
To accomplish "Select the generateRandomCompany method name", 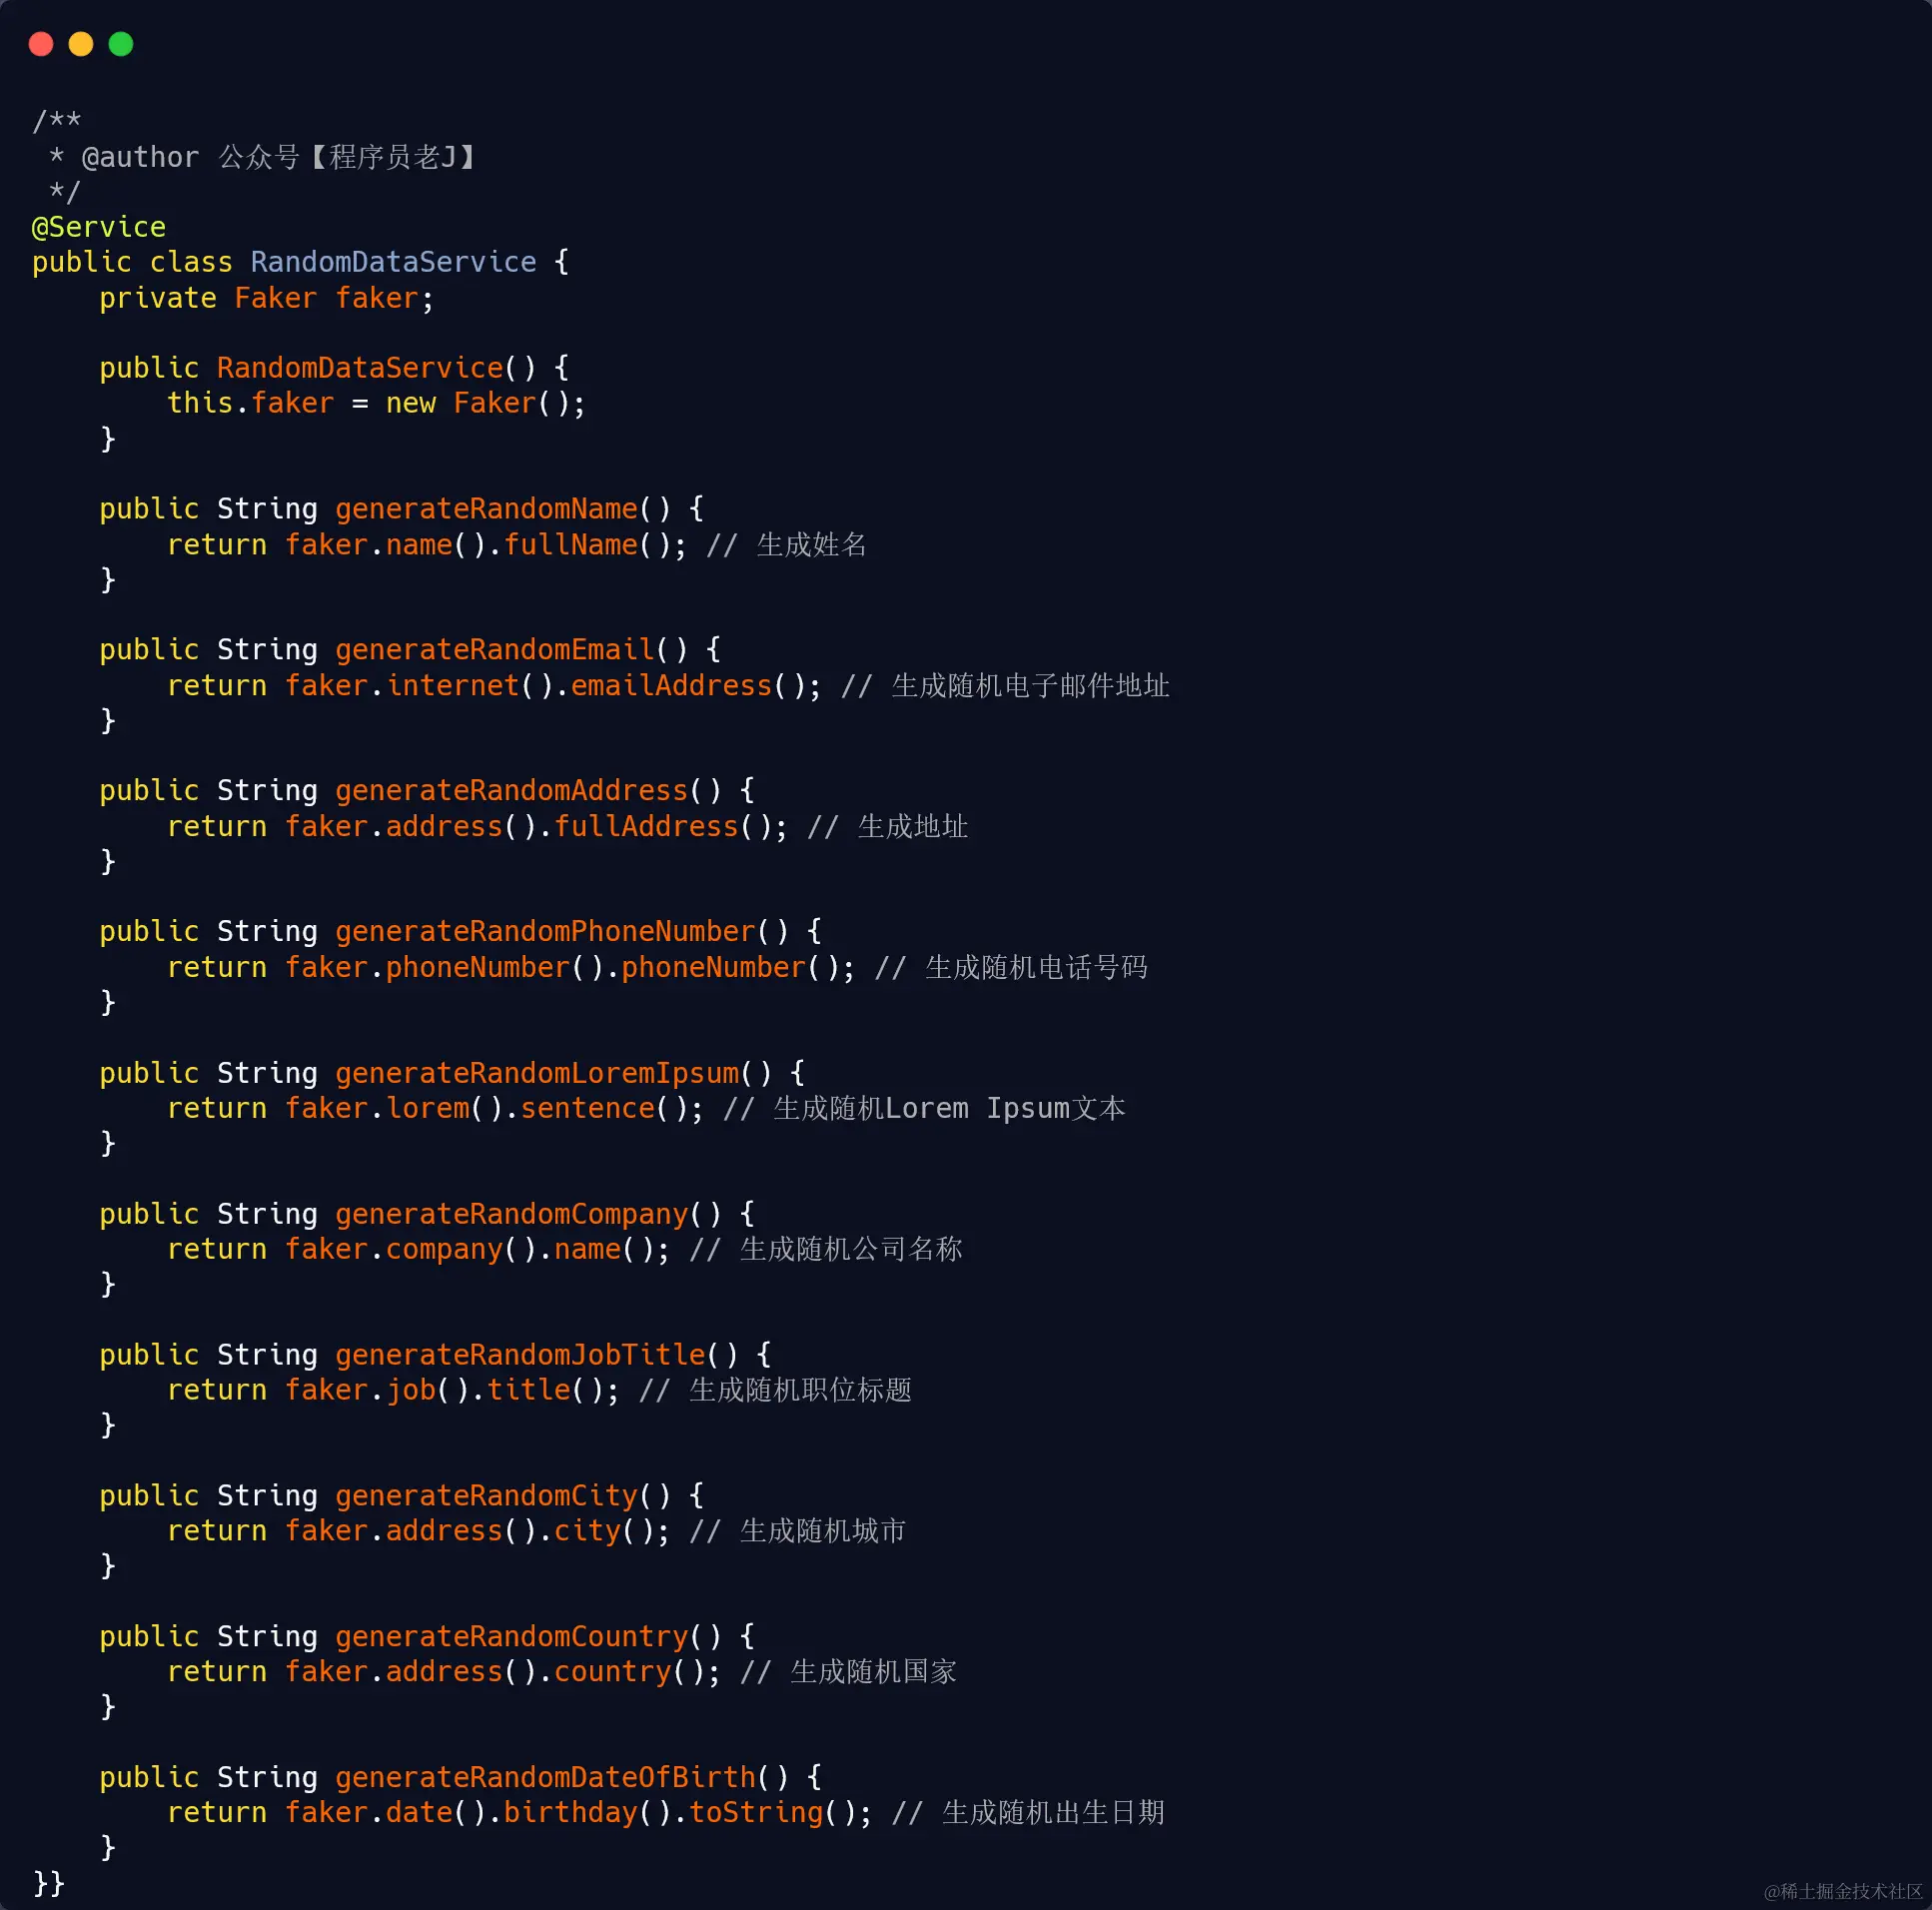I will 511,1214.
